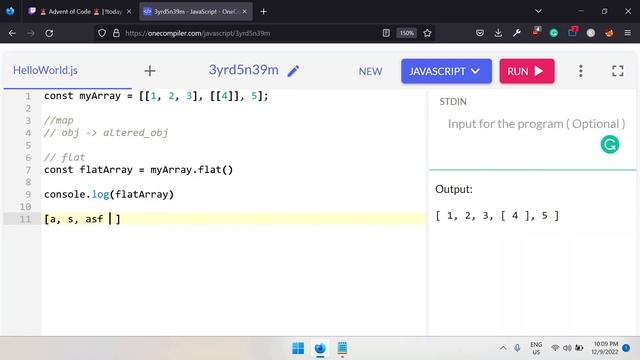Open the Wi-Fi network tray icon
Viewport: 640px width, 360px height.
click(x=555, y=348)
